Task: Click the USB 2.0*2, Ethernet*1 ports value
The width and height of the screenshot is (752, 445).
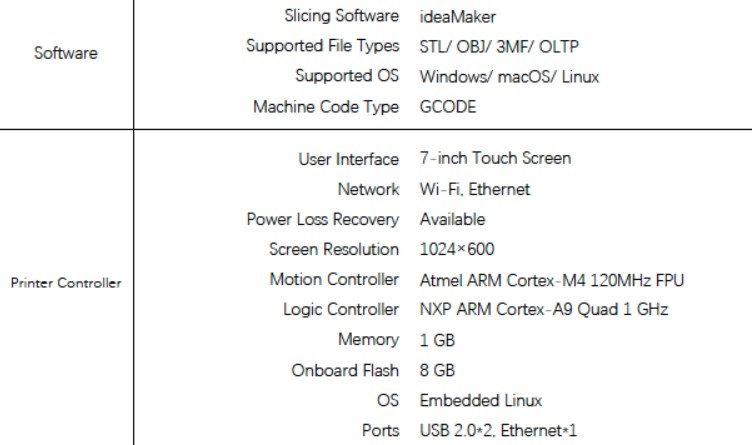Action: (498, 430)
